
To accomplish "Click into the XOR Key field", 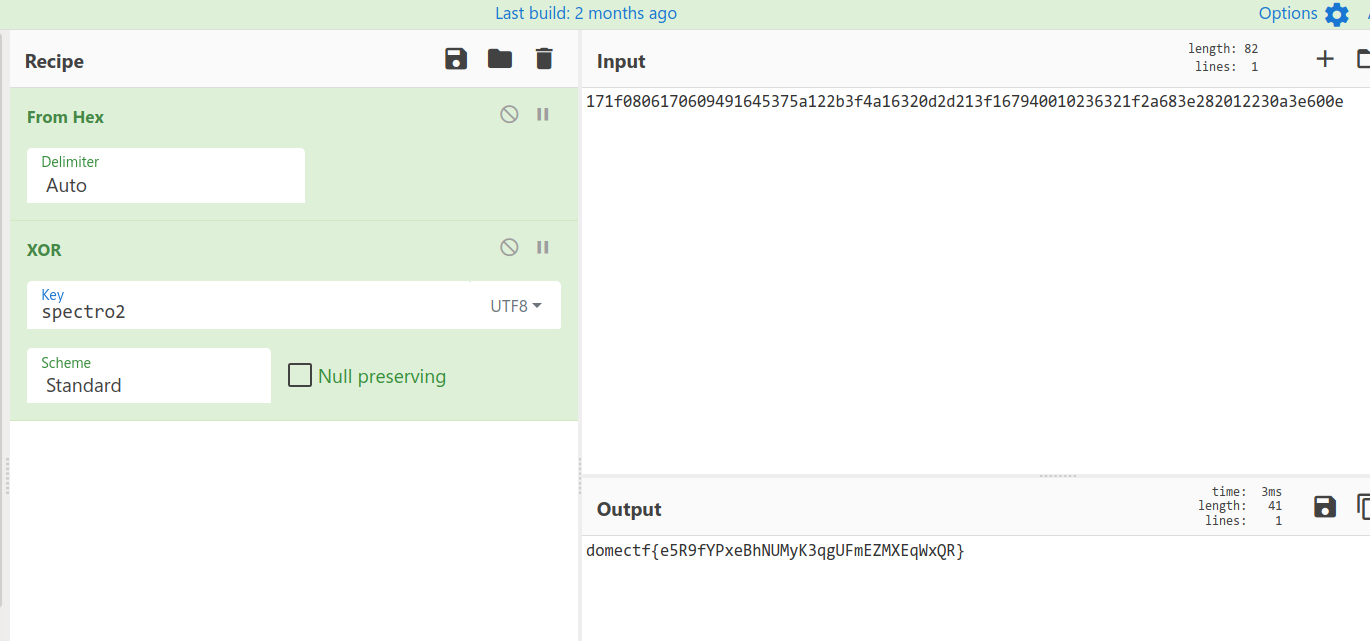I will coord(250,312).
